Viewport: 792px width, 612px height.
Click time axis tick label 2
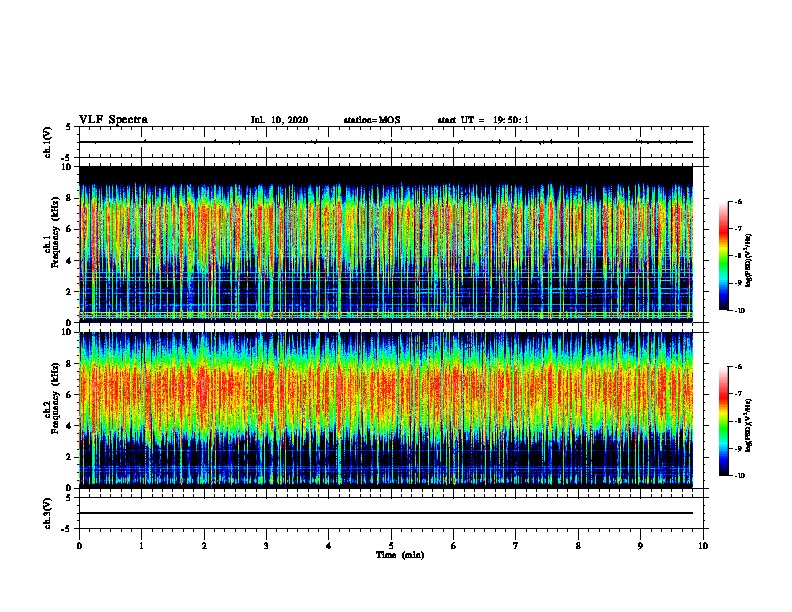click(204, 546)
